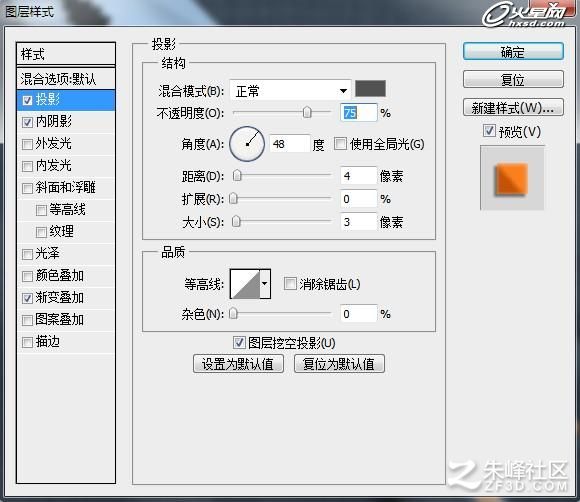Select 斜面和浮雕 in styles list
Screen dimensions: 580x502
66,188
